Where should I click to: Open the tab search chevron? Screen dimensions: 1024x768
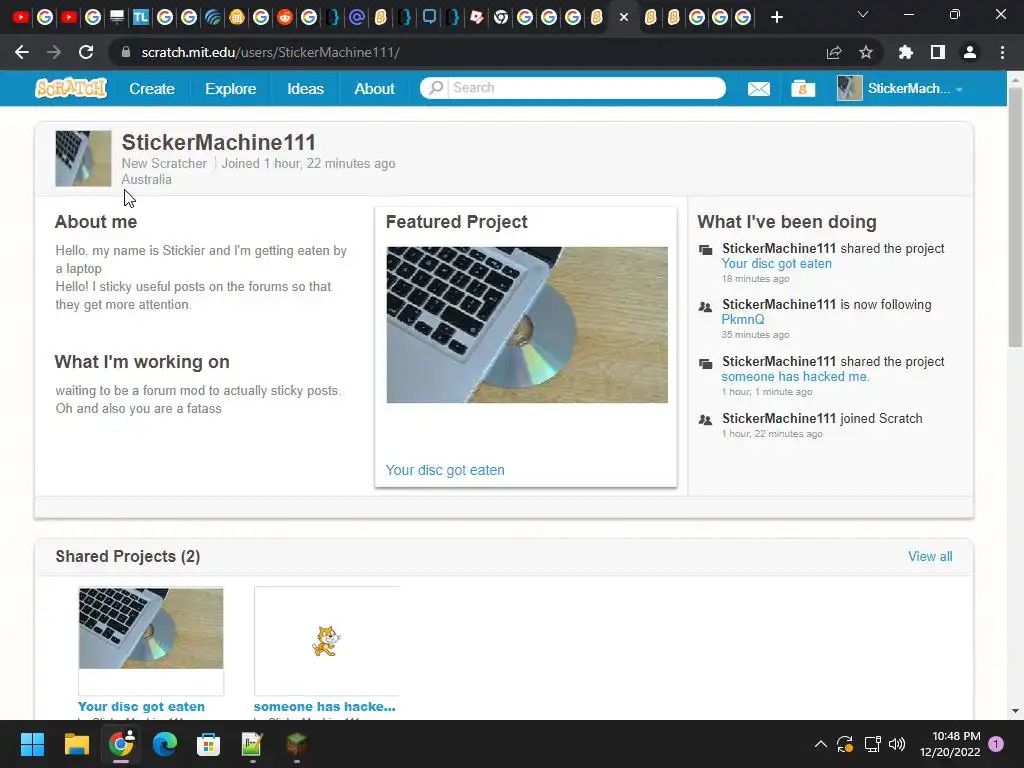(x=863, y=14)
